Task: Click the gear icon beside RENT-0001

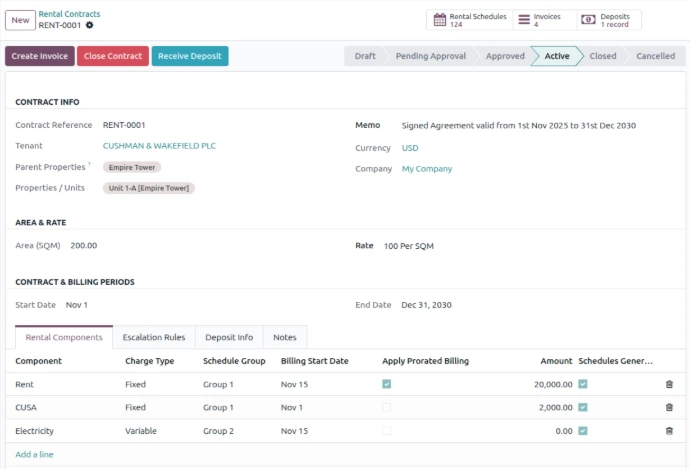Action: (89, 25)
